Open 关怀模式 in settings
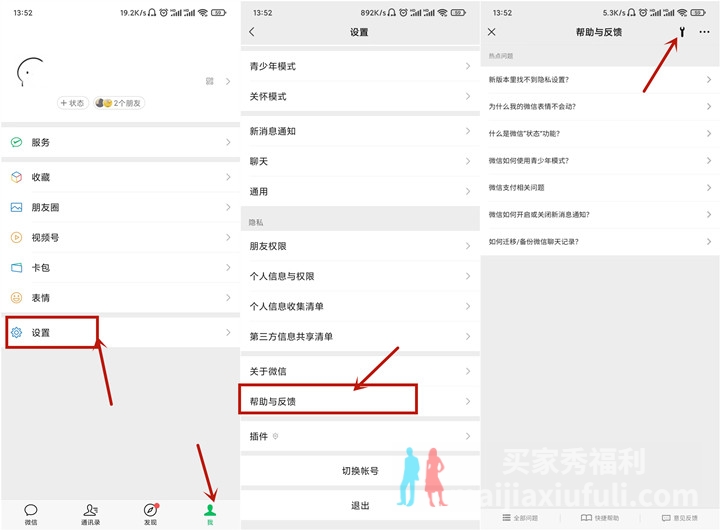The height and width of the screenshot is (530, 720). pos(360,96)
